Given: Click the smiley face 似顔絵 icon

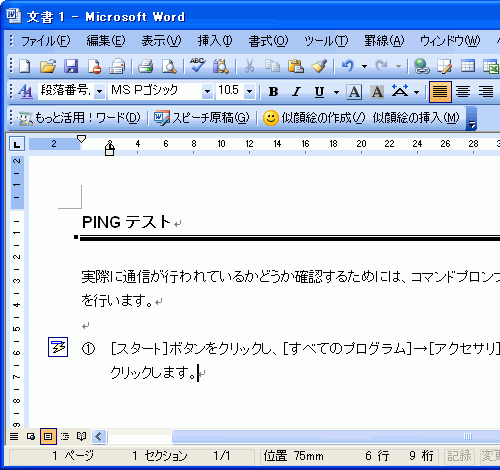Looking at the screenshot, I should [271, 118].
